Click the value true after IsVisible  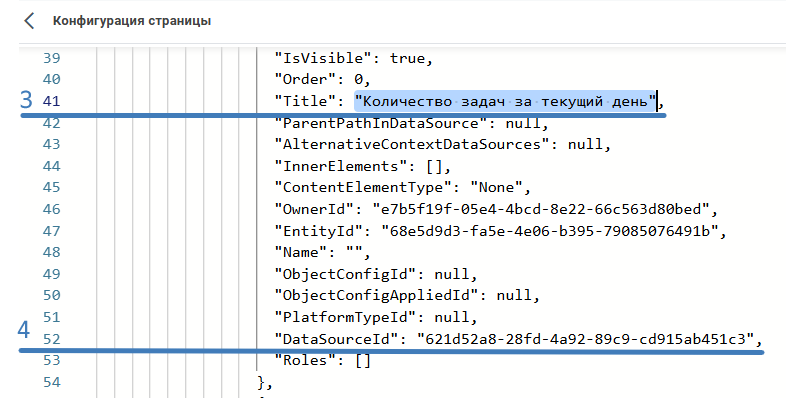click(x=407, y=58)
